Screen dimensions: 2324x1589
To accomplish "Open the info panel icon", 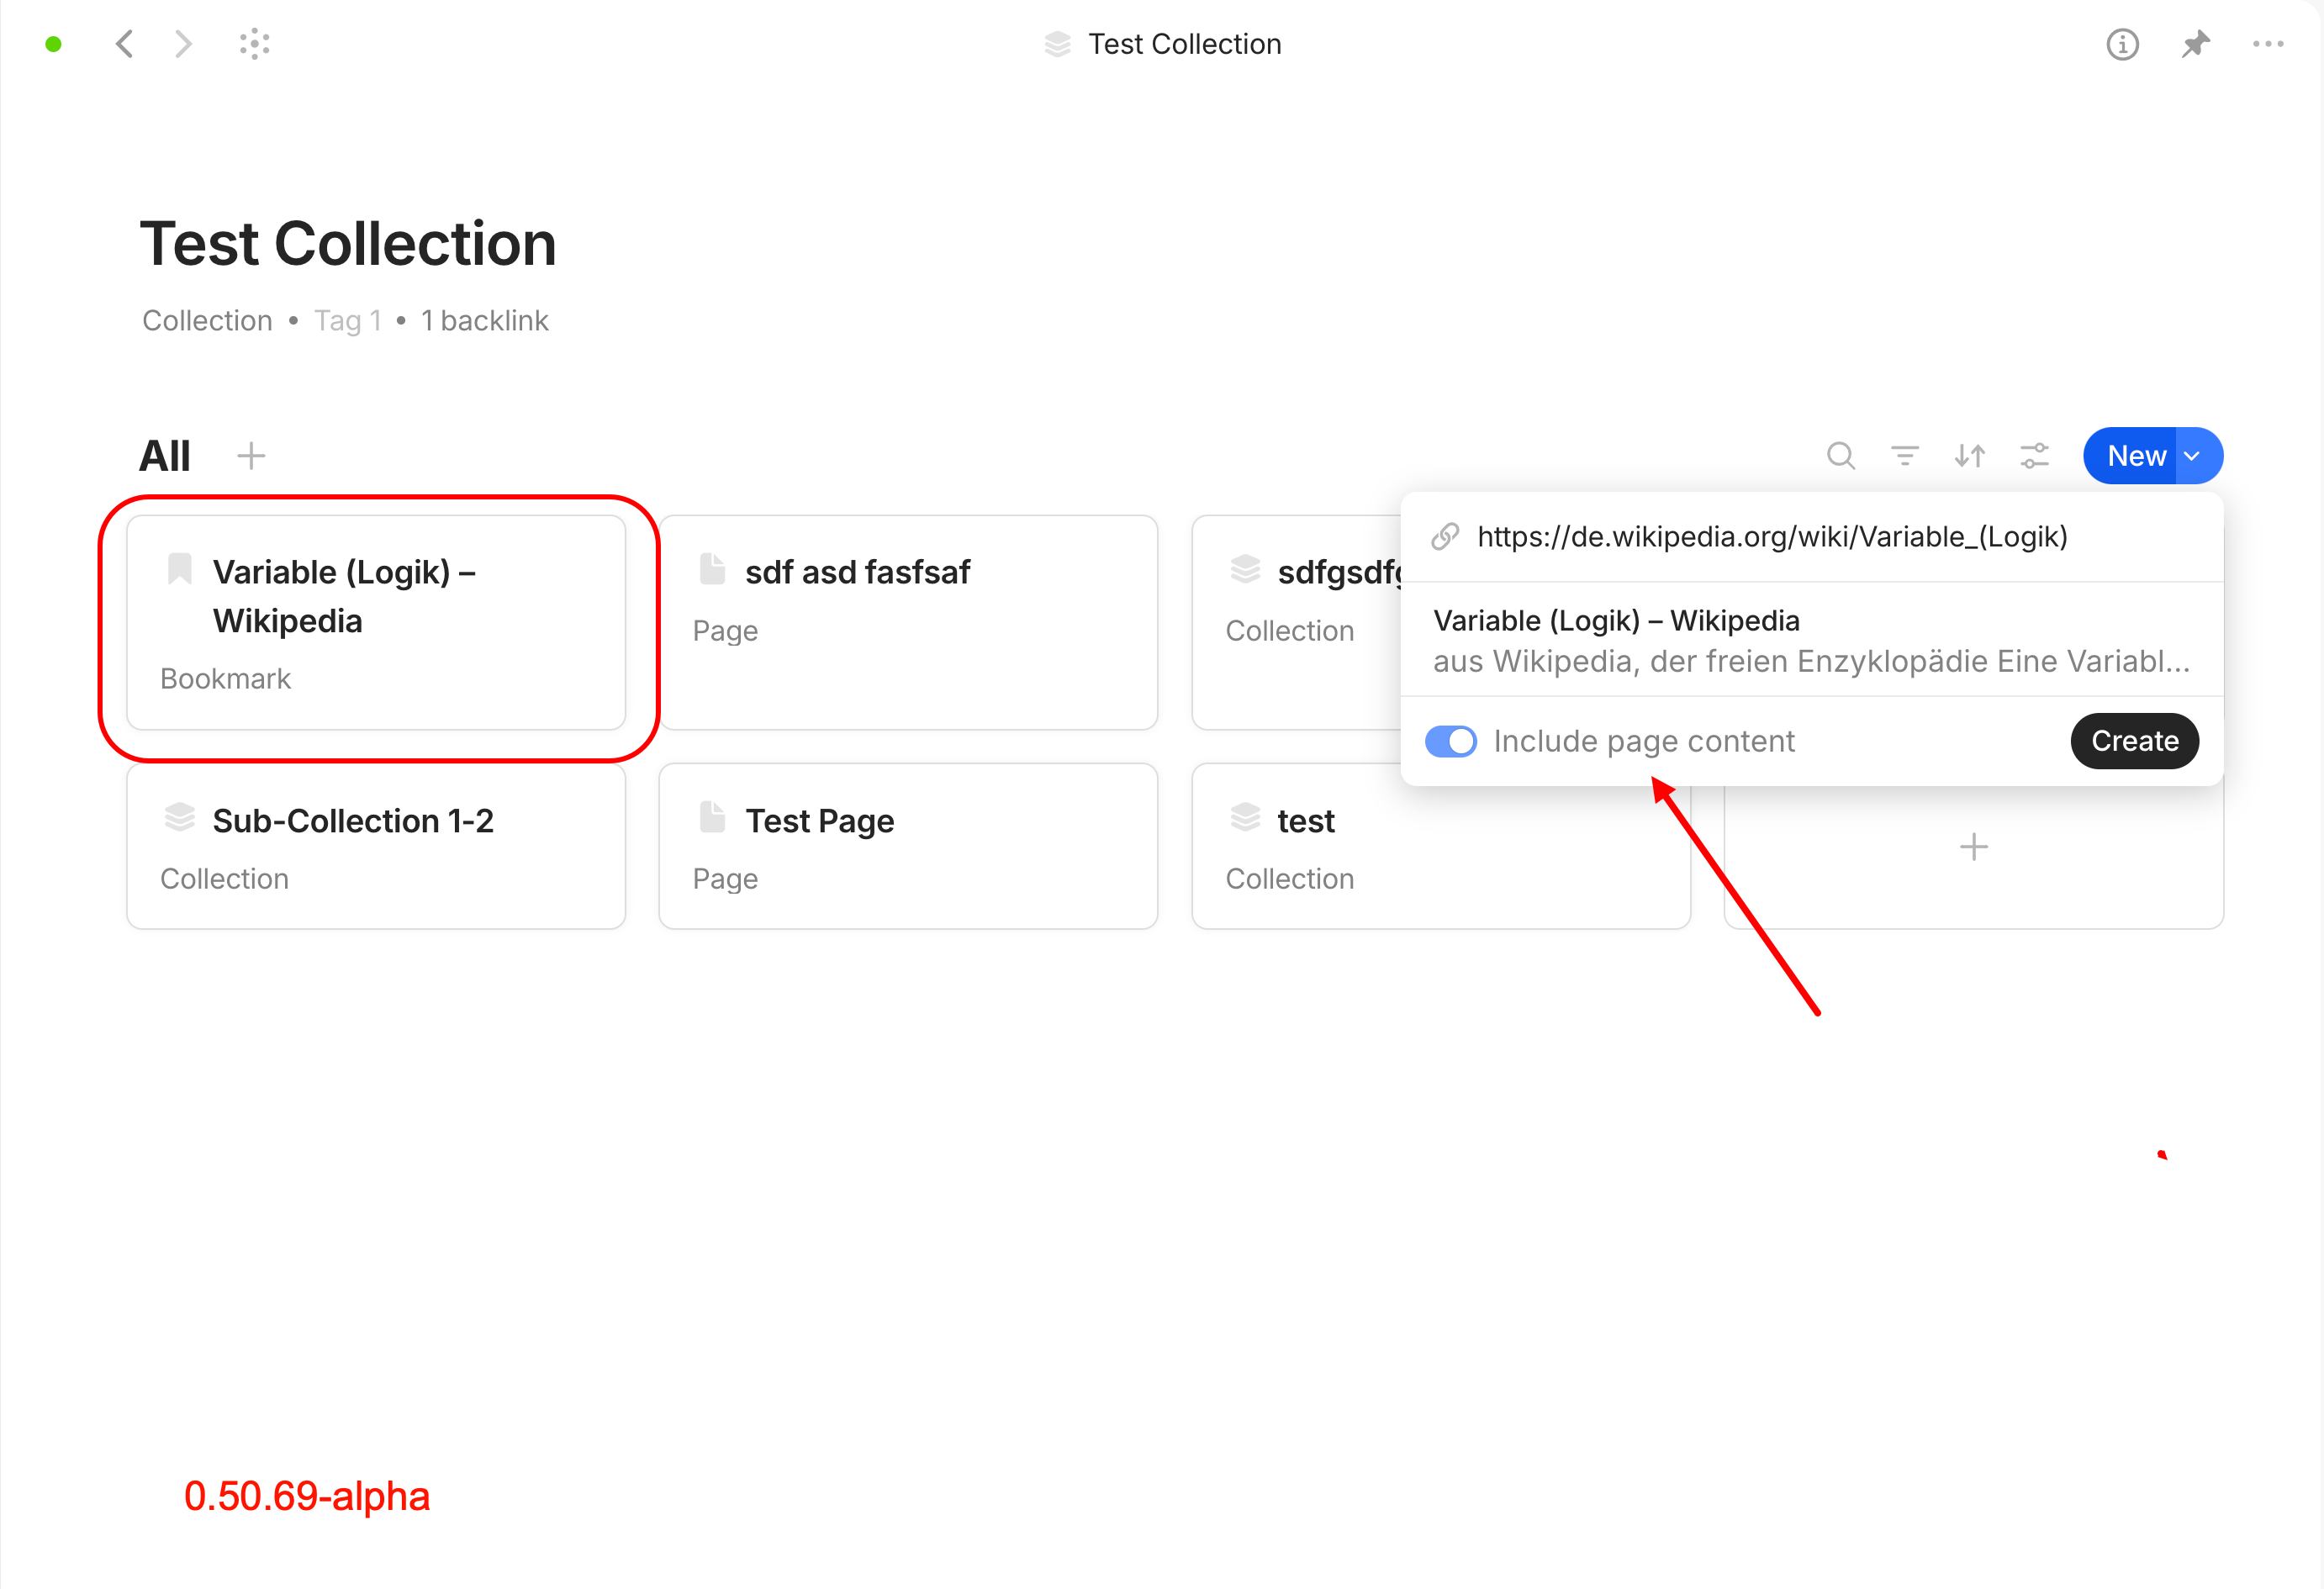I will tap(2122, 44).
